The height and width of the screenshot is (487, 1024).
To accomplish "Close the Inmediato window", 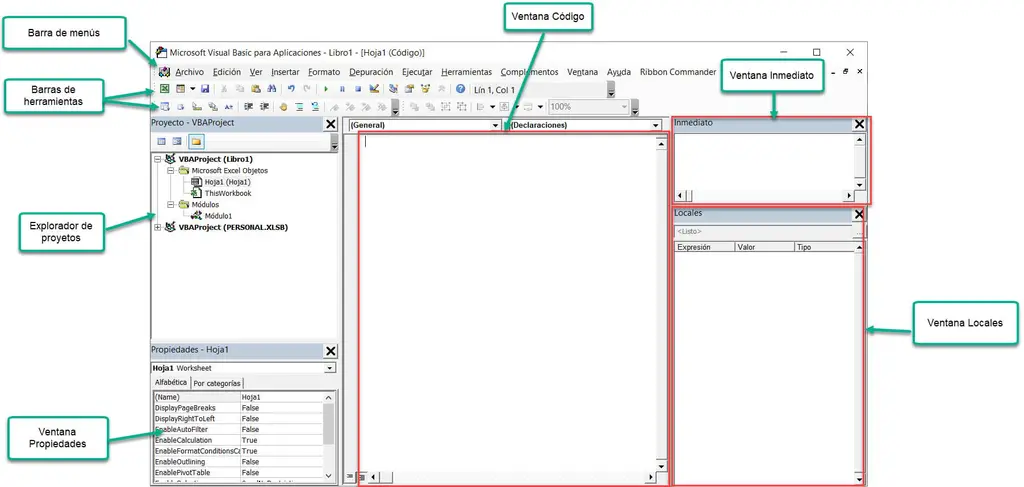I will tap(858, 125).
